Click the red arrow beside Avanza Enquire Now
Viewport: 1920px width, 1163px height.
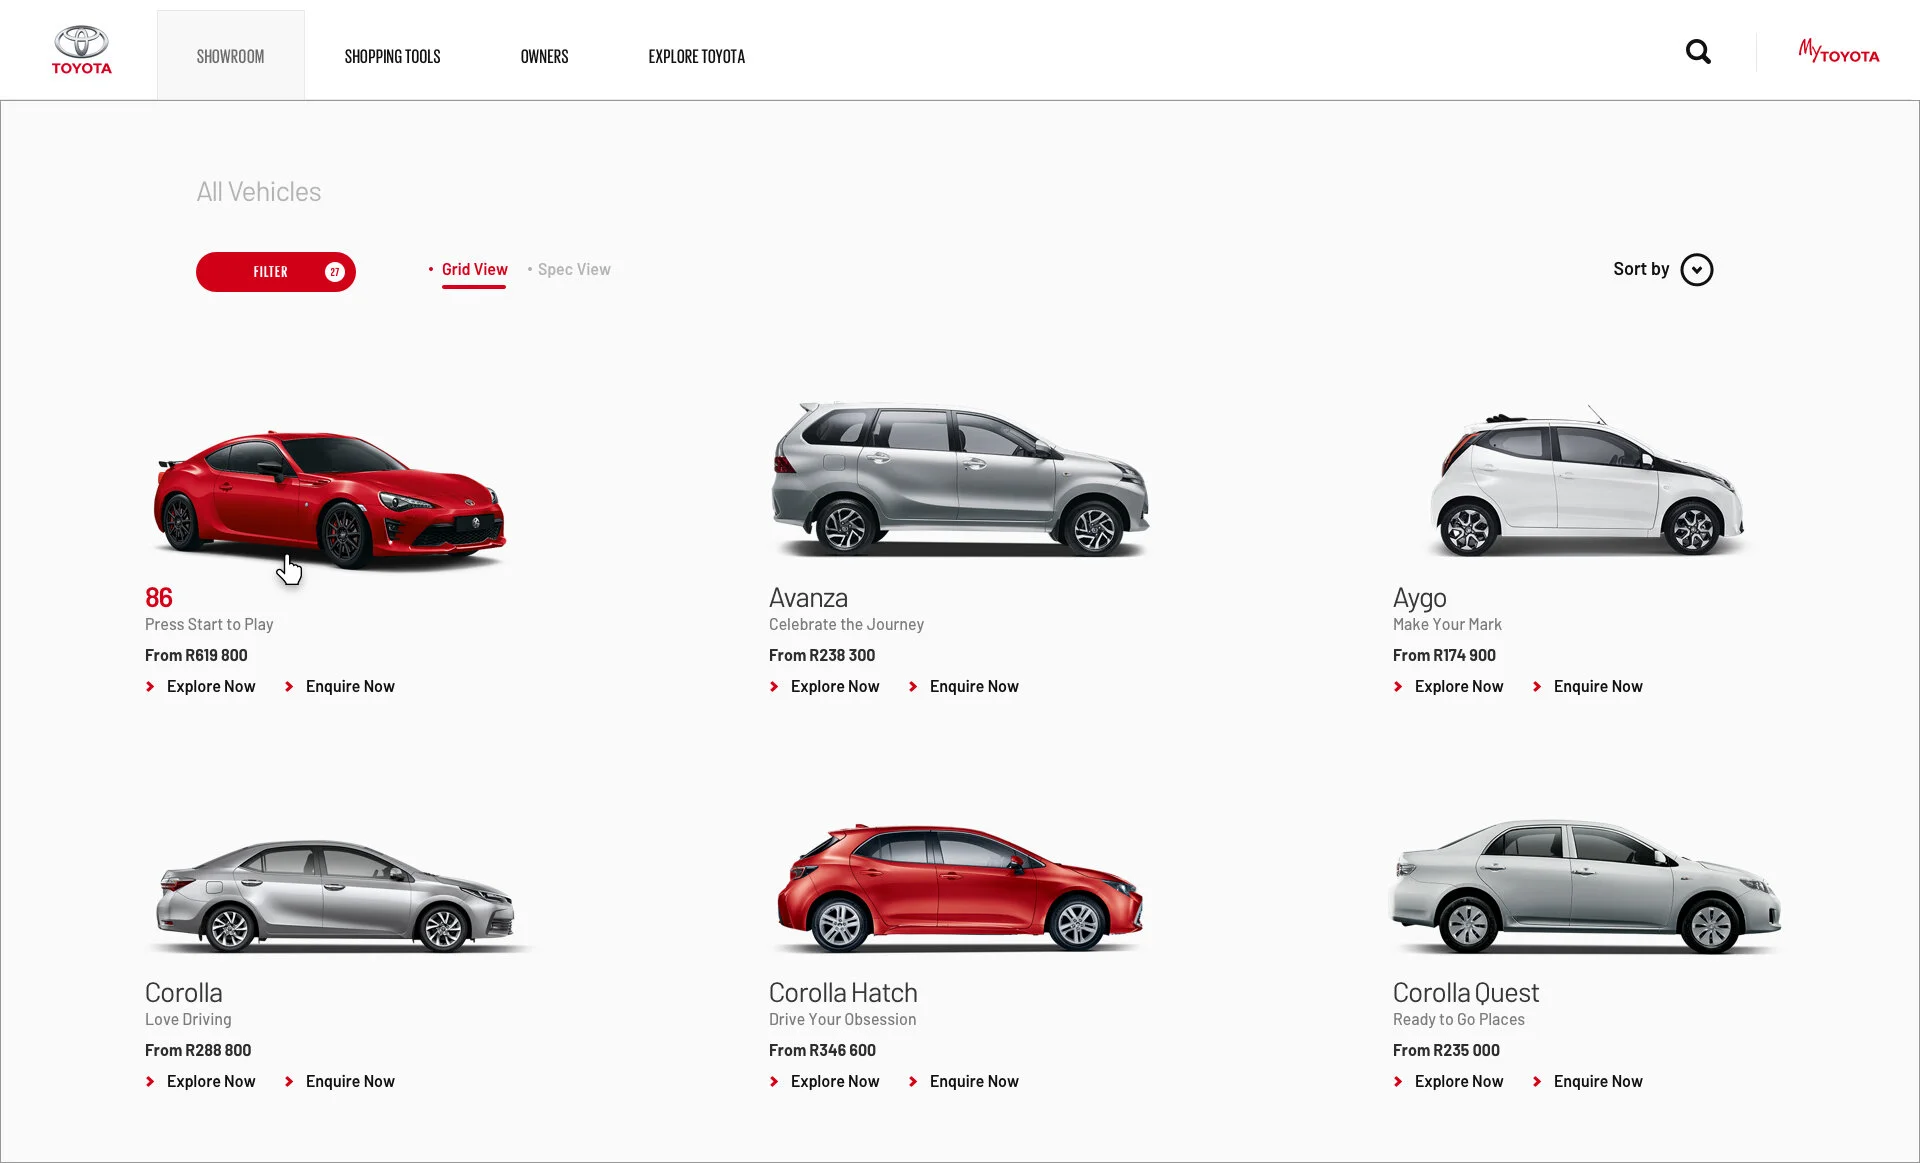point(913,687)
